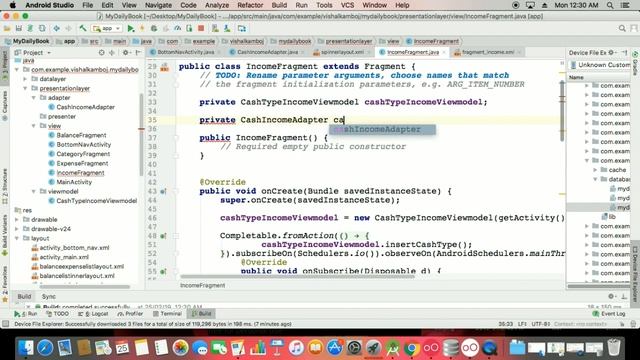The height and width of the screenshot is (360, 640).
Task: Switch to the CashIncomeAdapter.java tab
Action: click(x=267, y=52)
